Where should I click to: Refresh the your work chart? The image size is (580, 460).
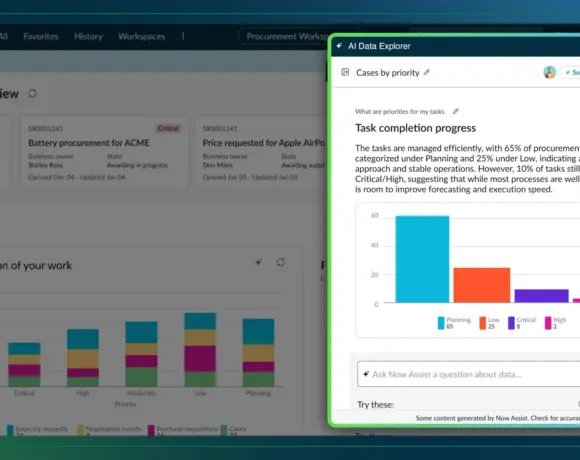[x=281, y=262]
